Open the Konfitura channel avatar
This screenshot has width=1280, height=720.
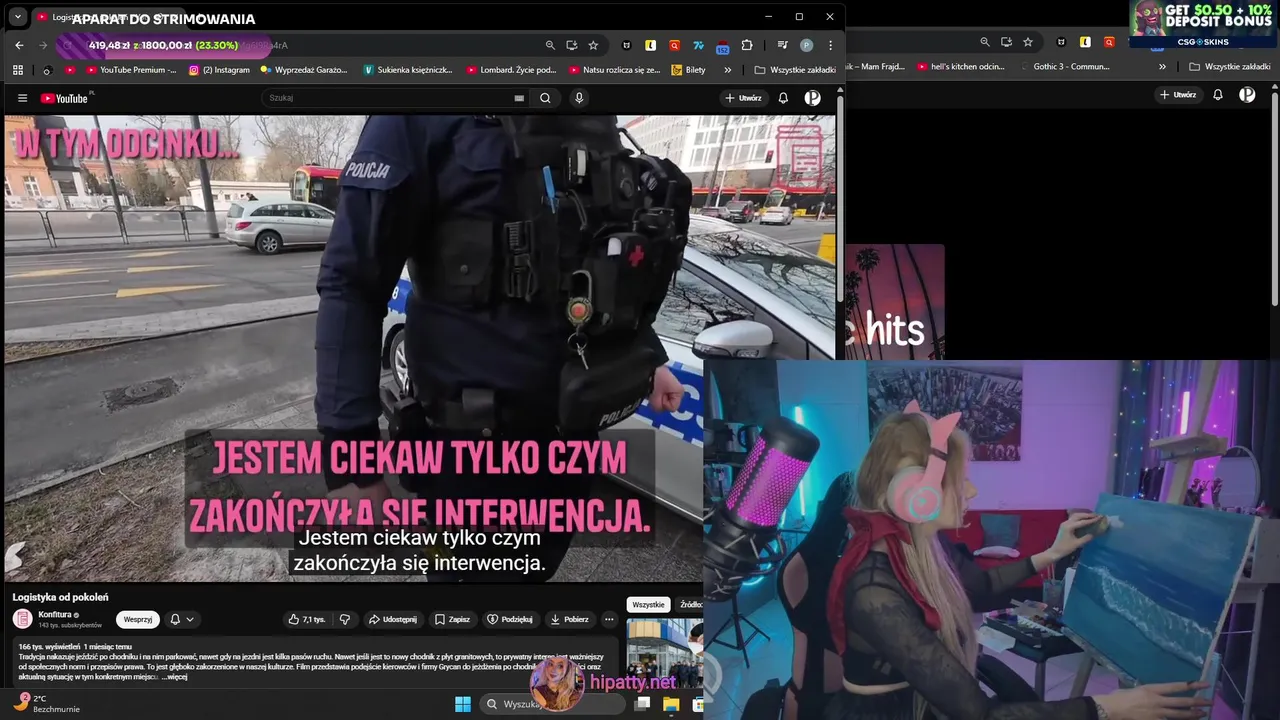pos(22,618)
